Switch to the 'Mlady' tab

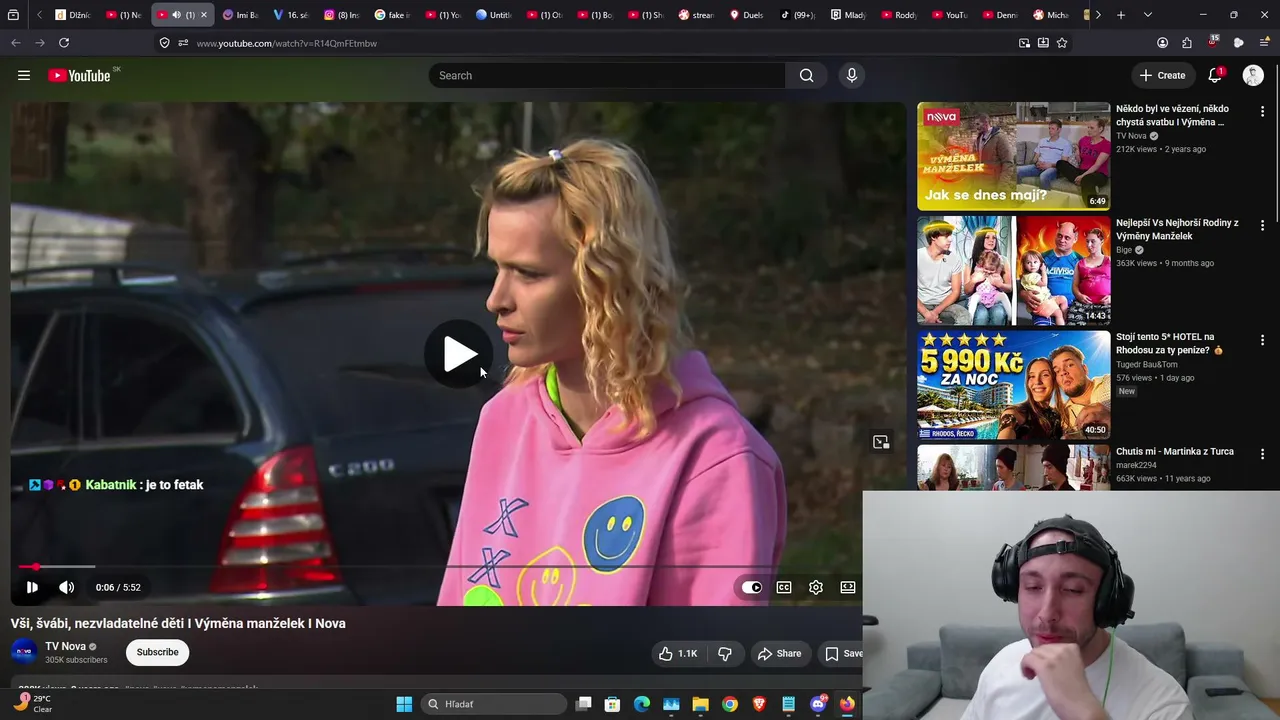[849, 15]
